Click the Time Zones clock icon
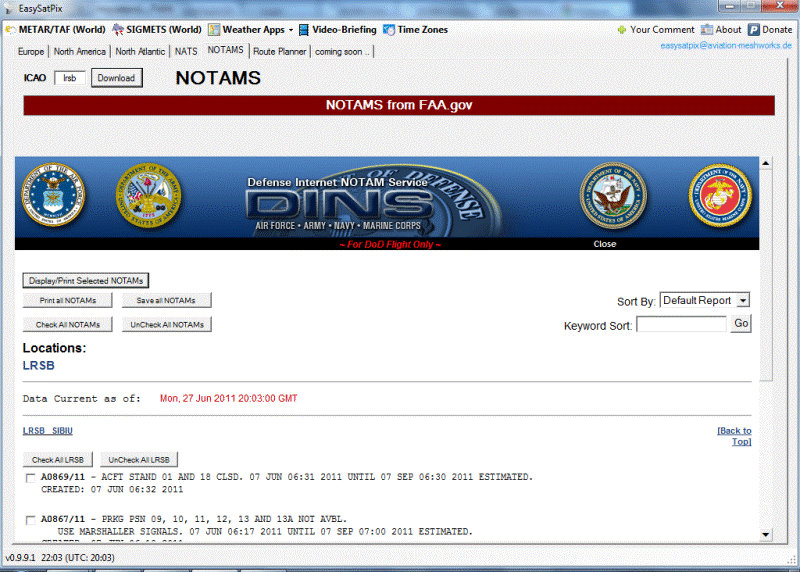This screenshot has height=572, width=800. point(389,30)
